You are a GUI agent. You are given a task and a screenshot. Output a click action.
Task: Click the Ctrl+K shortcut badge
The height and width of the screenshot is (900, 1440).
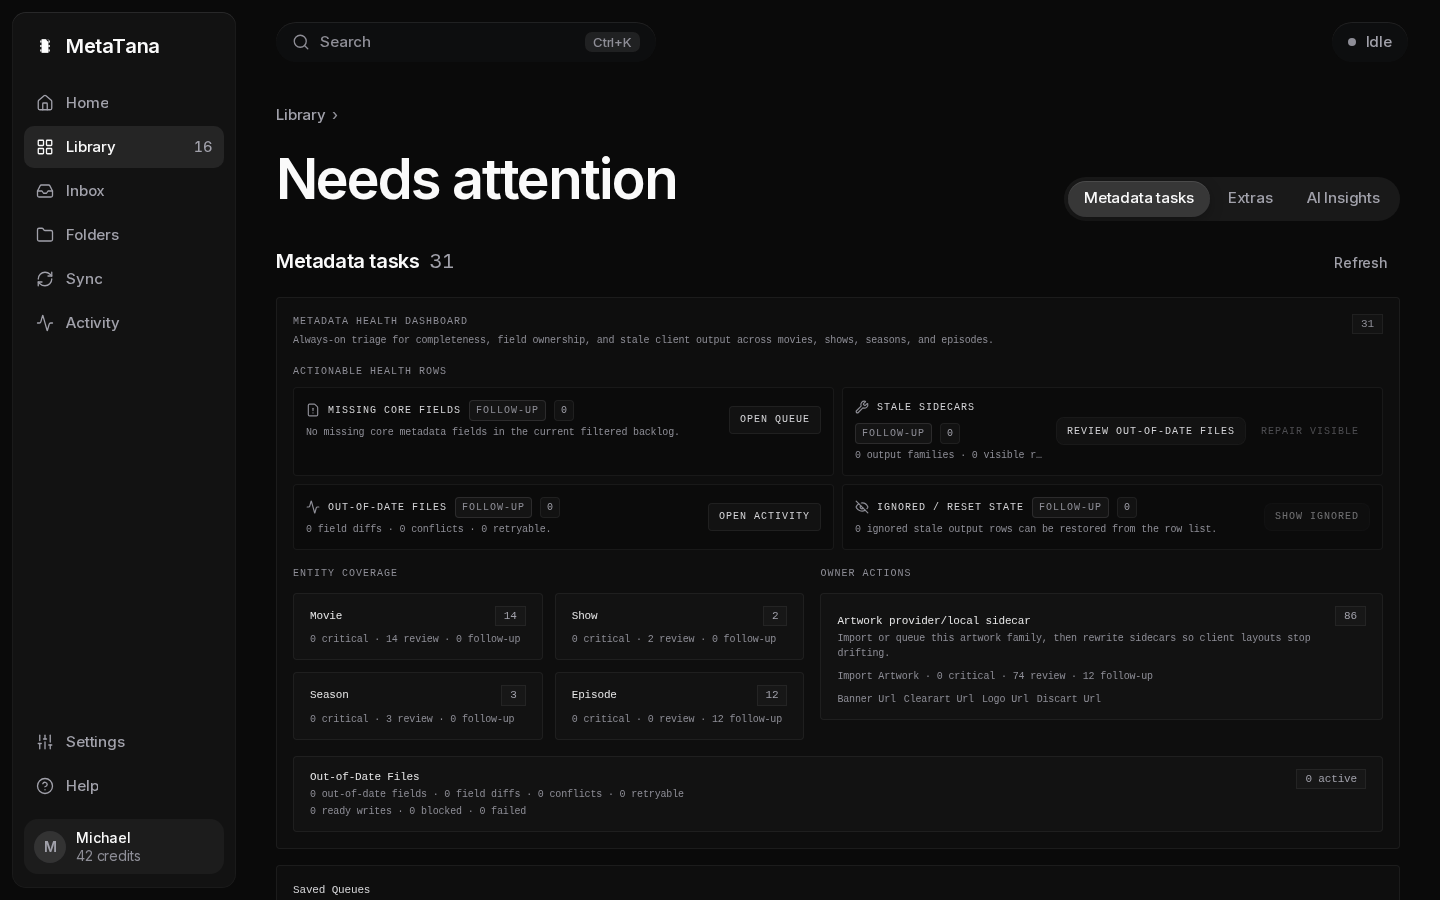[612, 42]
